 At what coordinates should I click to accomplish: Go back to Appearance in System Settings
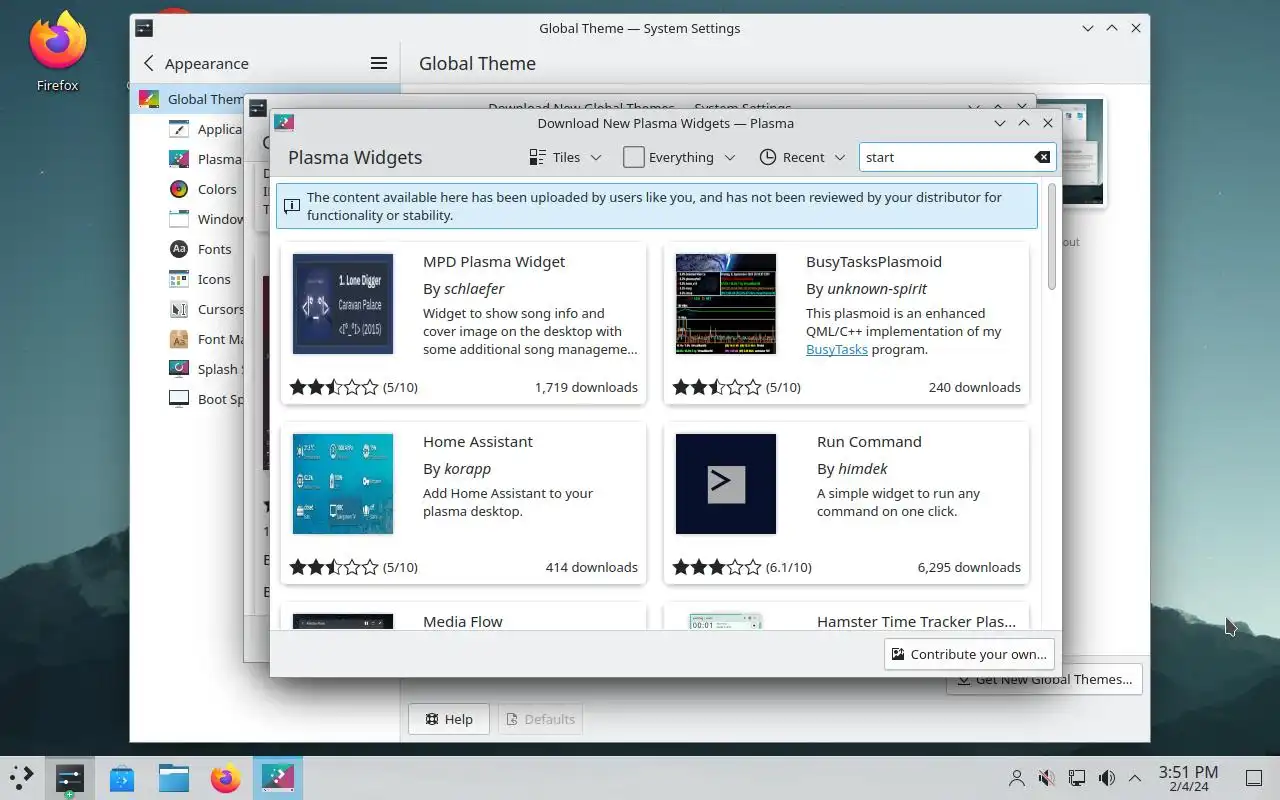(x=195, y=63)
